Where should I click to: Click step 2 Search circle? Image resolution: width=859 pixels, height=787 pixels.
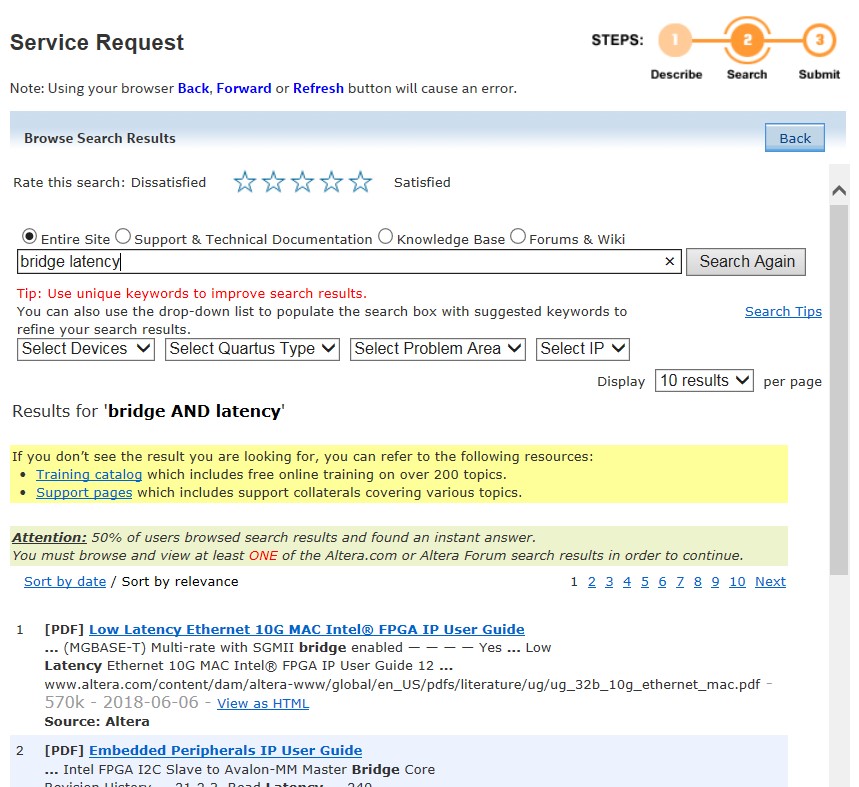[x=747, y=40]
